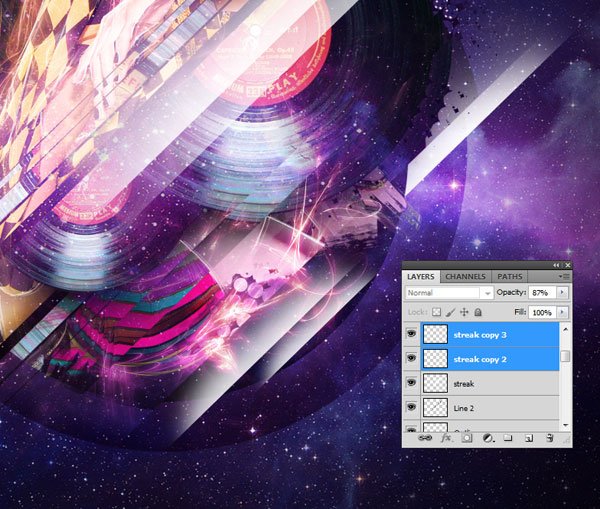
Task: Select the Line 2 layer row
Action: point(490,408)
